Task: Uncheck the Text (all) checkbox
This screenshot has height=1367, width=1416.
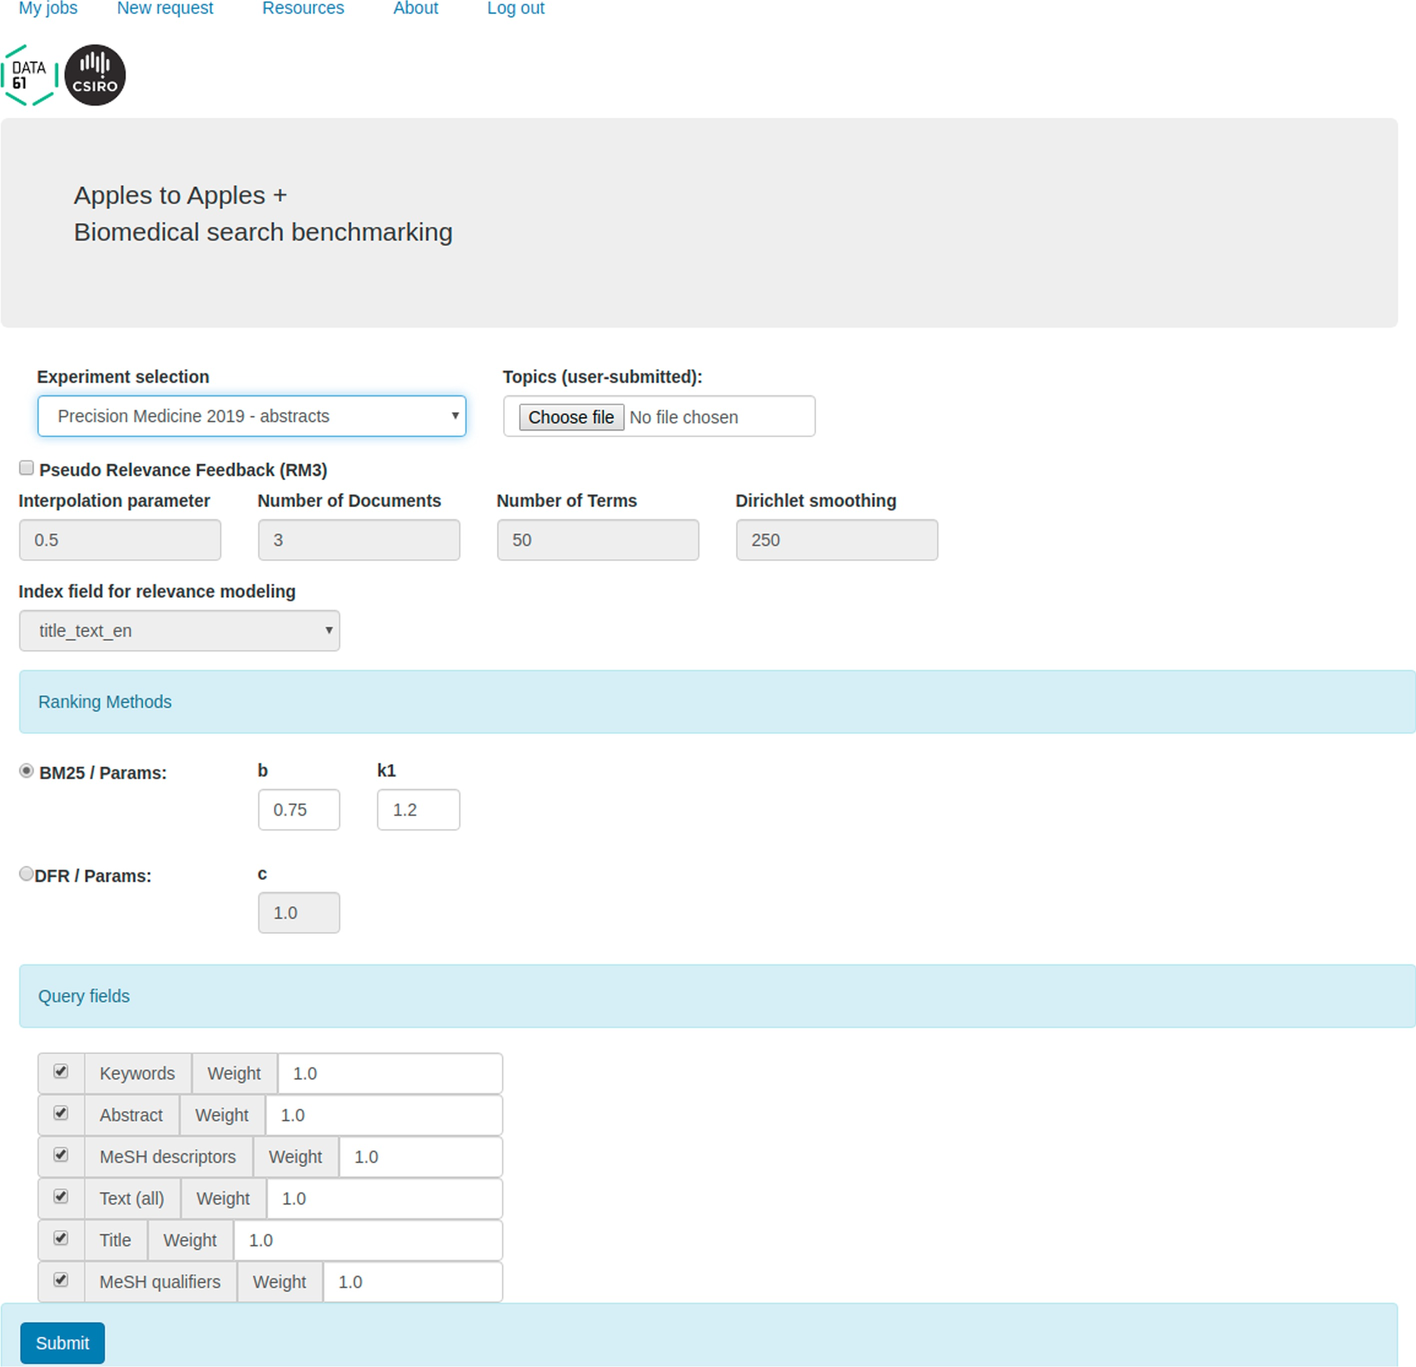Action: point(61,1197)
